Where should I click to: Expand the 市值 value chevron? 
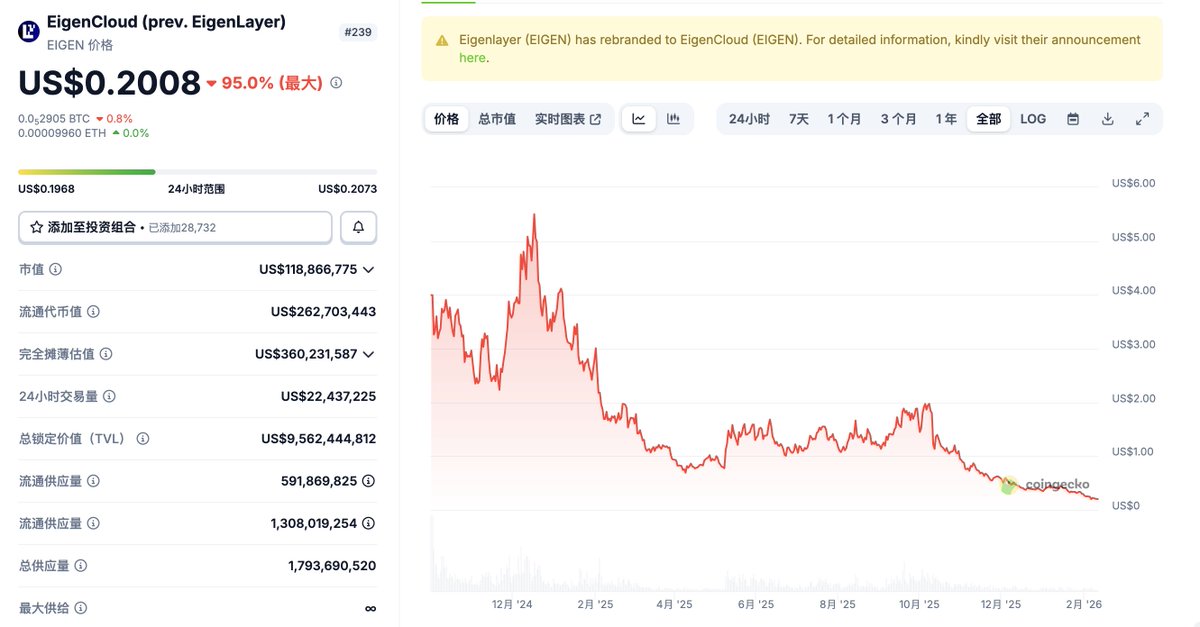tap(369, 270)
